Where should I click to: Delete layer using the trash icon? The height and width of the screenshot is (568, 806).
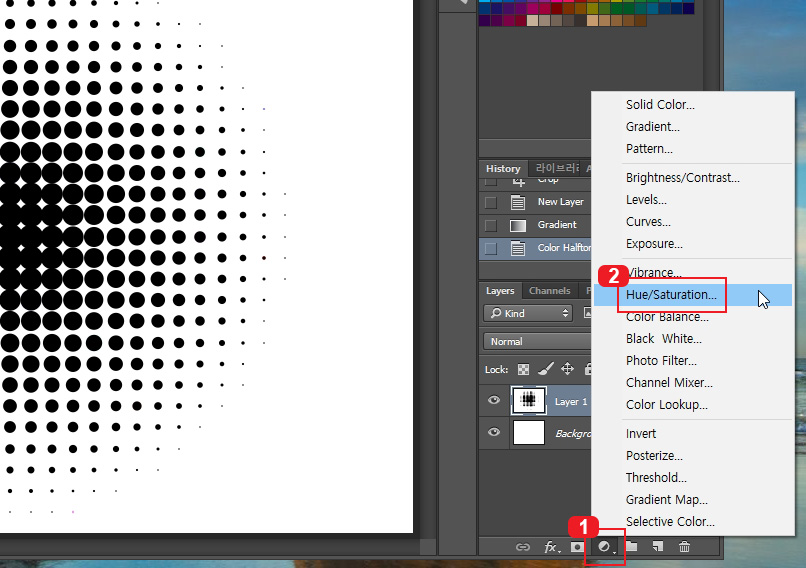[x=684, y=546]
